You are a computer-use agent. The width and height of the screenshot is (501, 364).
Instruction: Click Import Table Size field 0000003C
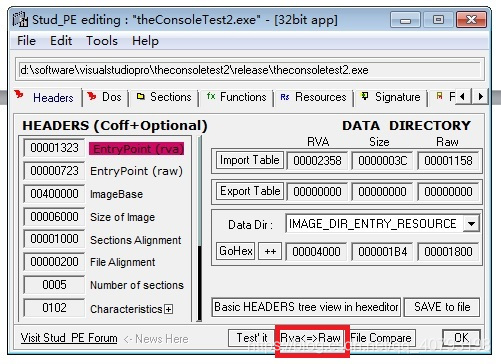tap(382, 161)
